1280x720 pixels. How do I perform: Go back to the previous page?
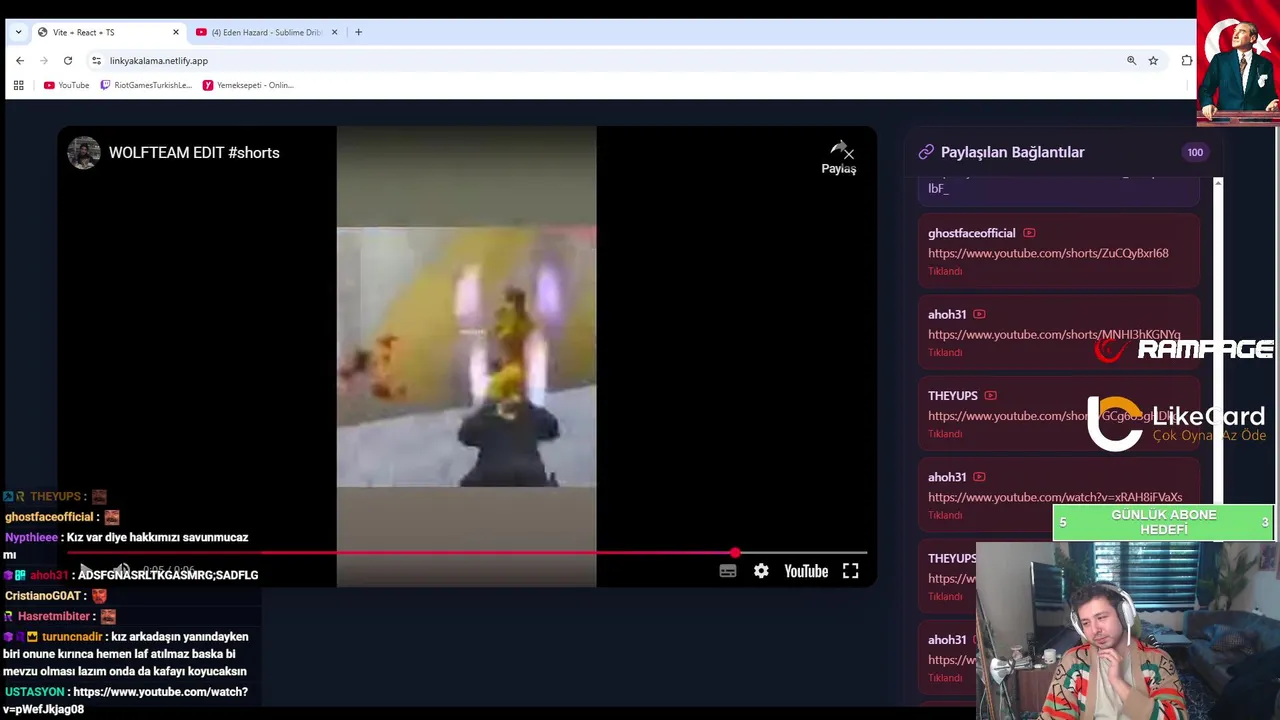tap(20, 61)
